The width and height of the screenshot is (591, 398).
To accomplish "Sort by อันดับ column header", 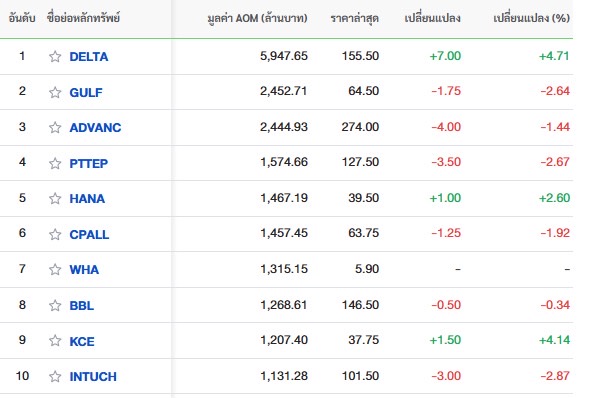I will click(22, 18).
